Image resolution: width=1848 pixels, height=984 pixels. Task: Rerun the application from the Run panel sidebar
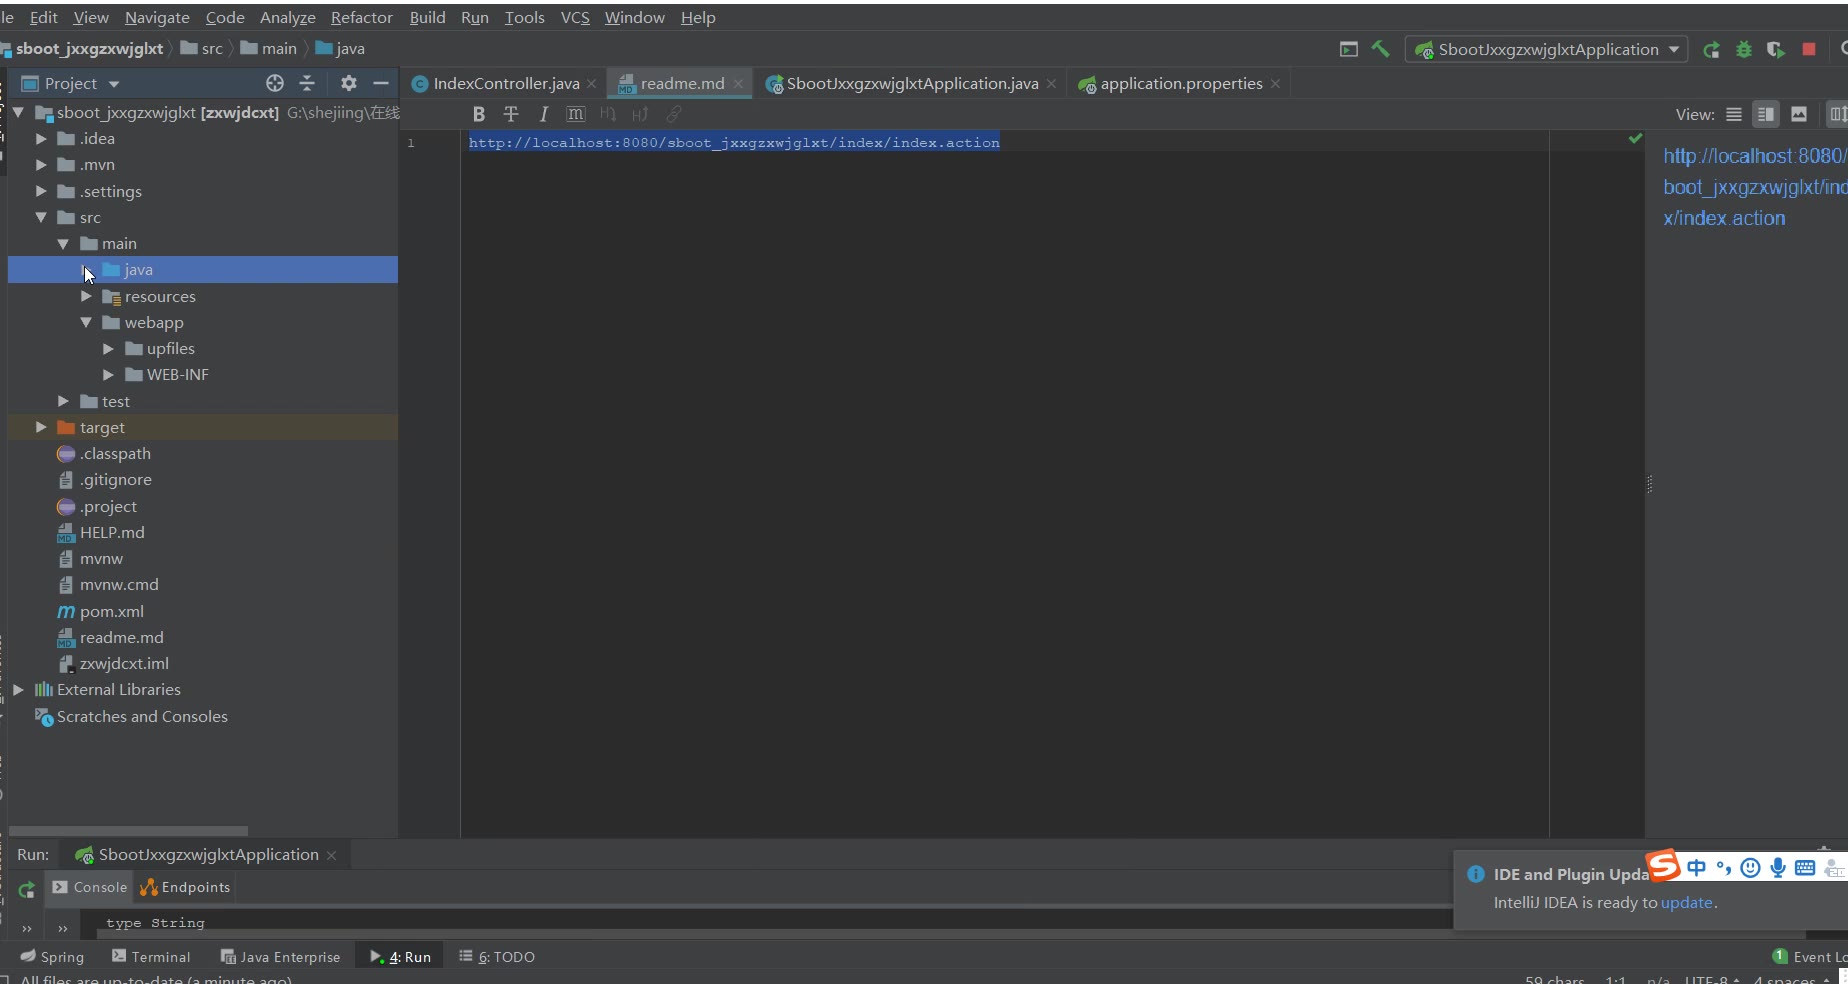[x=27, y=889]
